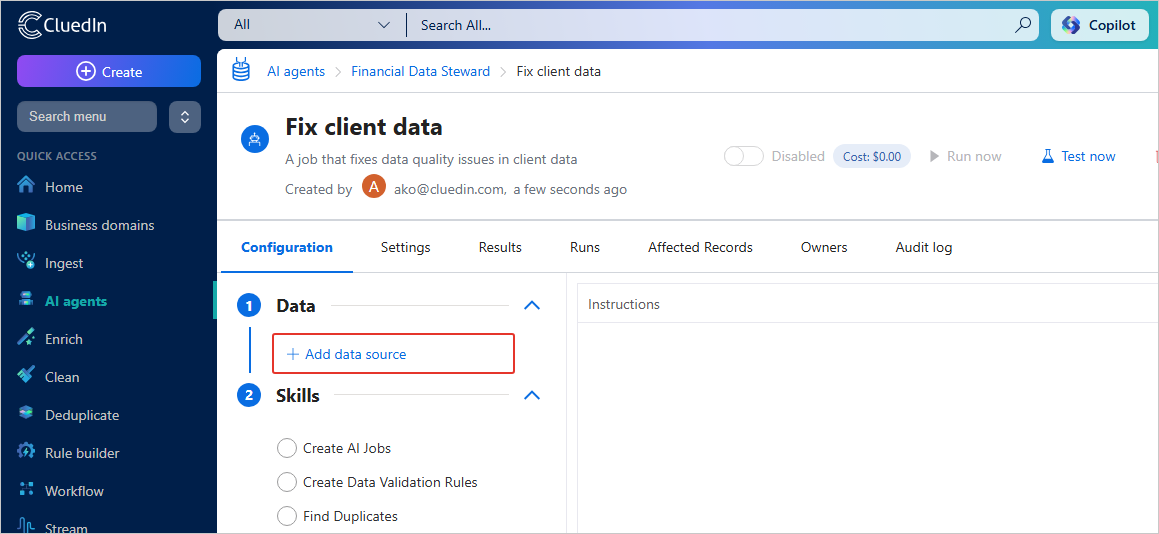Switch to the Affected Records tab
This screenshot has height=534, width=1159.
click(700, 248)
